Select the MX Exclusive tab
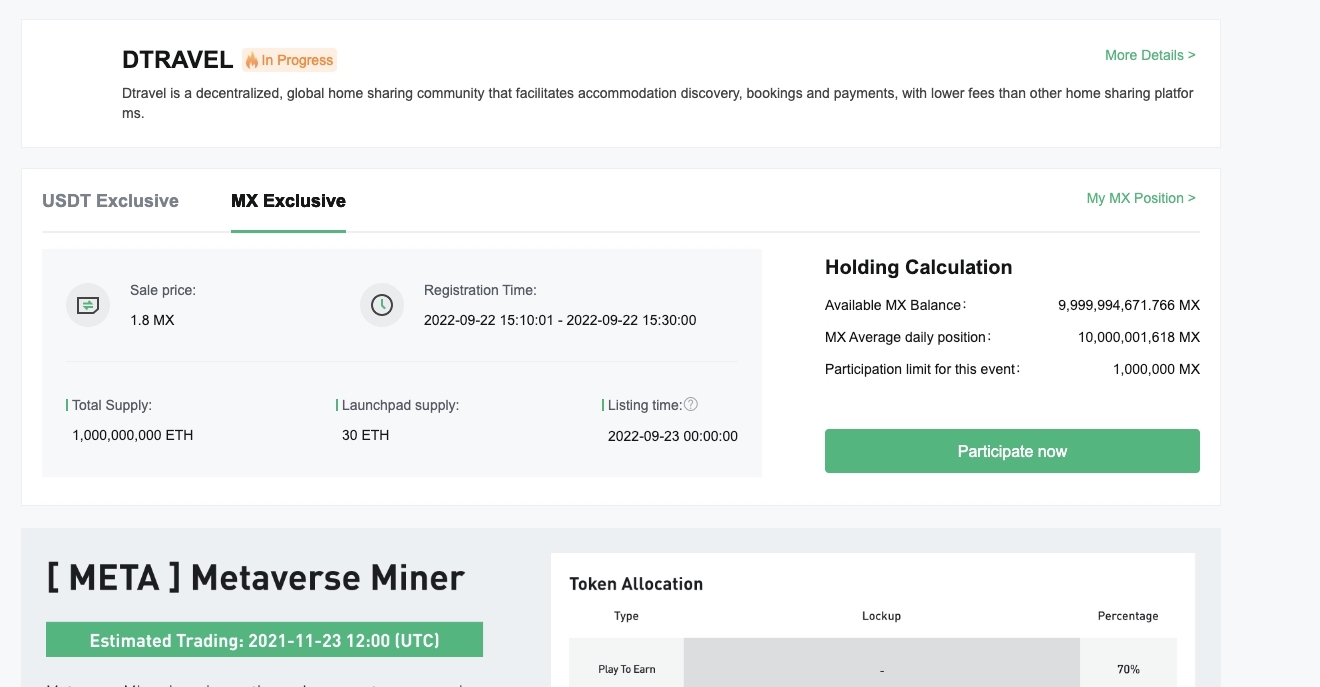The image size is (1320, 687). pos(288,201)
